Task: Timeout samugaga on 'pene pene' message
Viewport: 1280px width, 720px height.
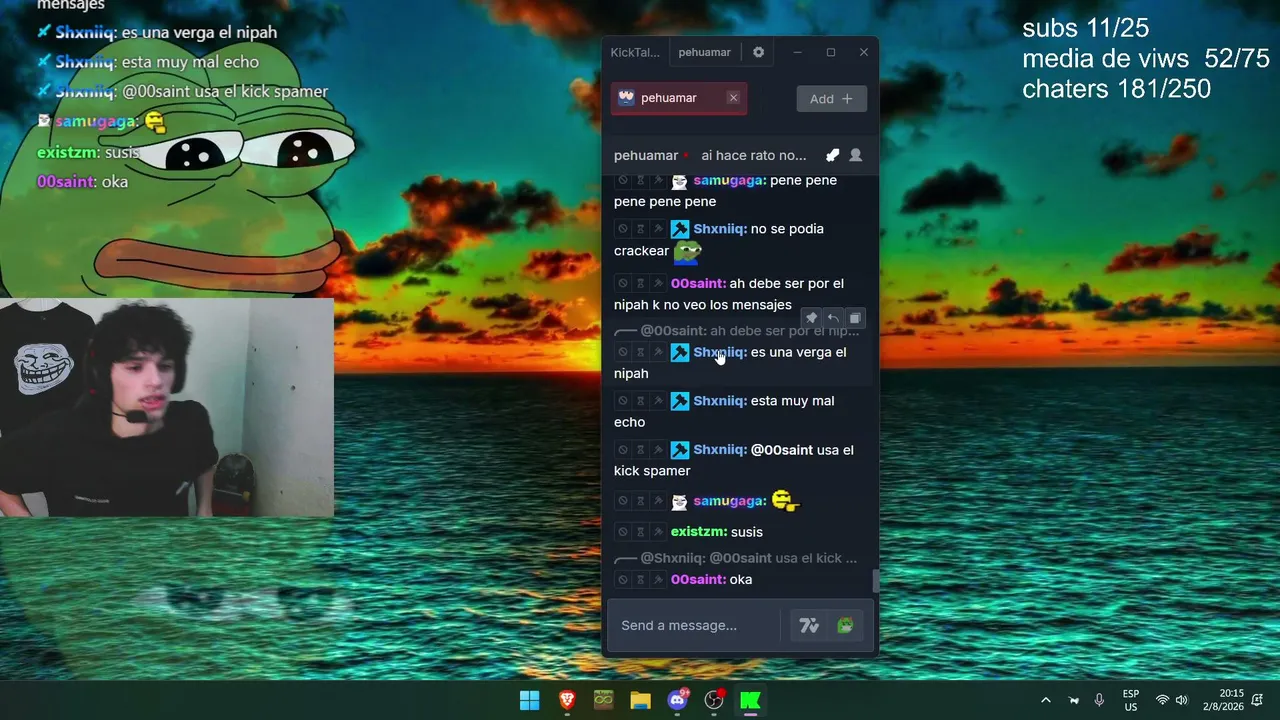Action: tap(641, 180)
